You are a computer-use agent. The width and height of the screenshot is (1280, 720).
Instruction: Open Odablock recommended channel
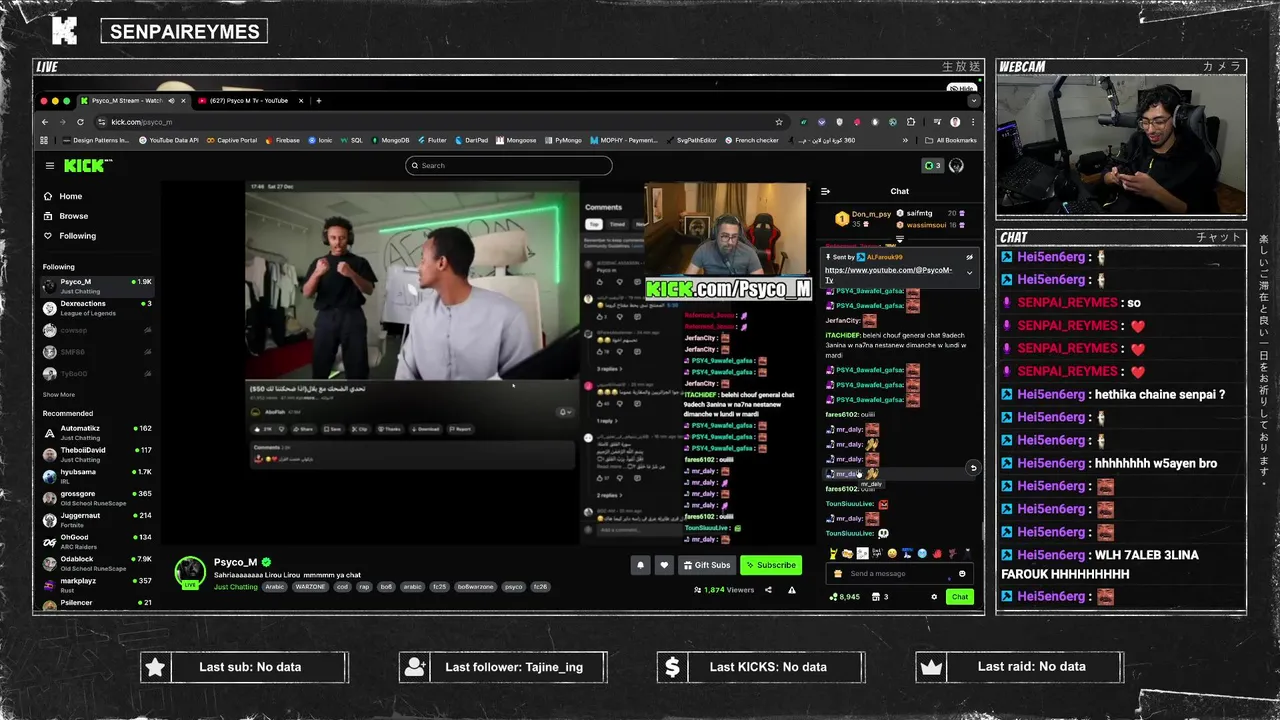pyautogui.click(x=97, y=563)
